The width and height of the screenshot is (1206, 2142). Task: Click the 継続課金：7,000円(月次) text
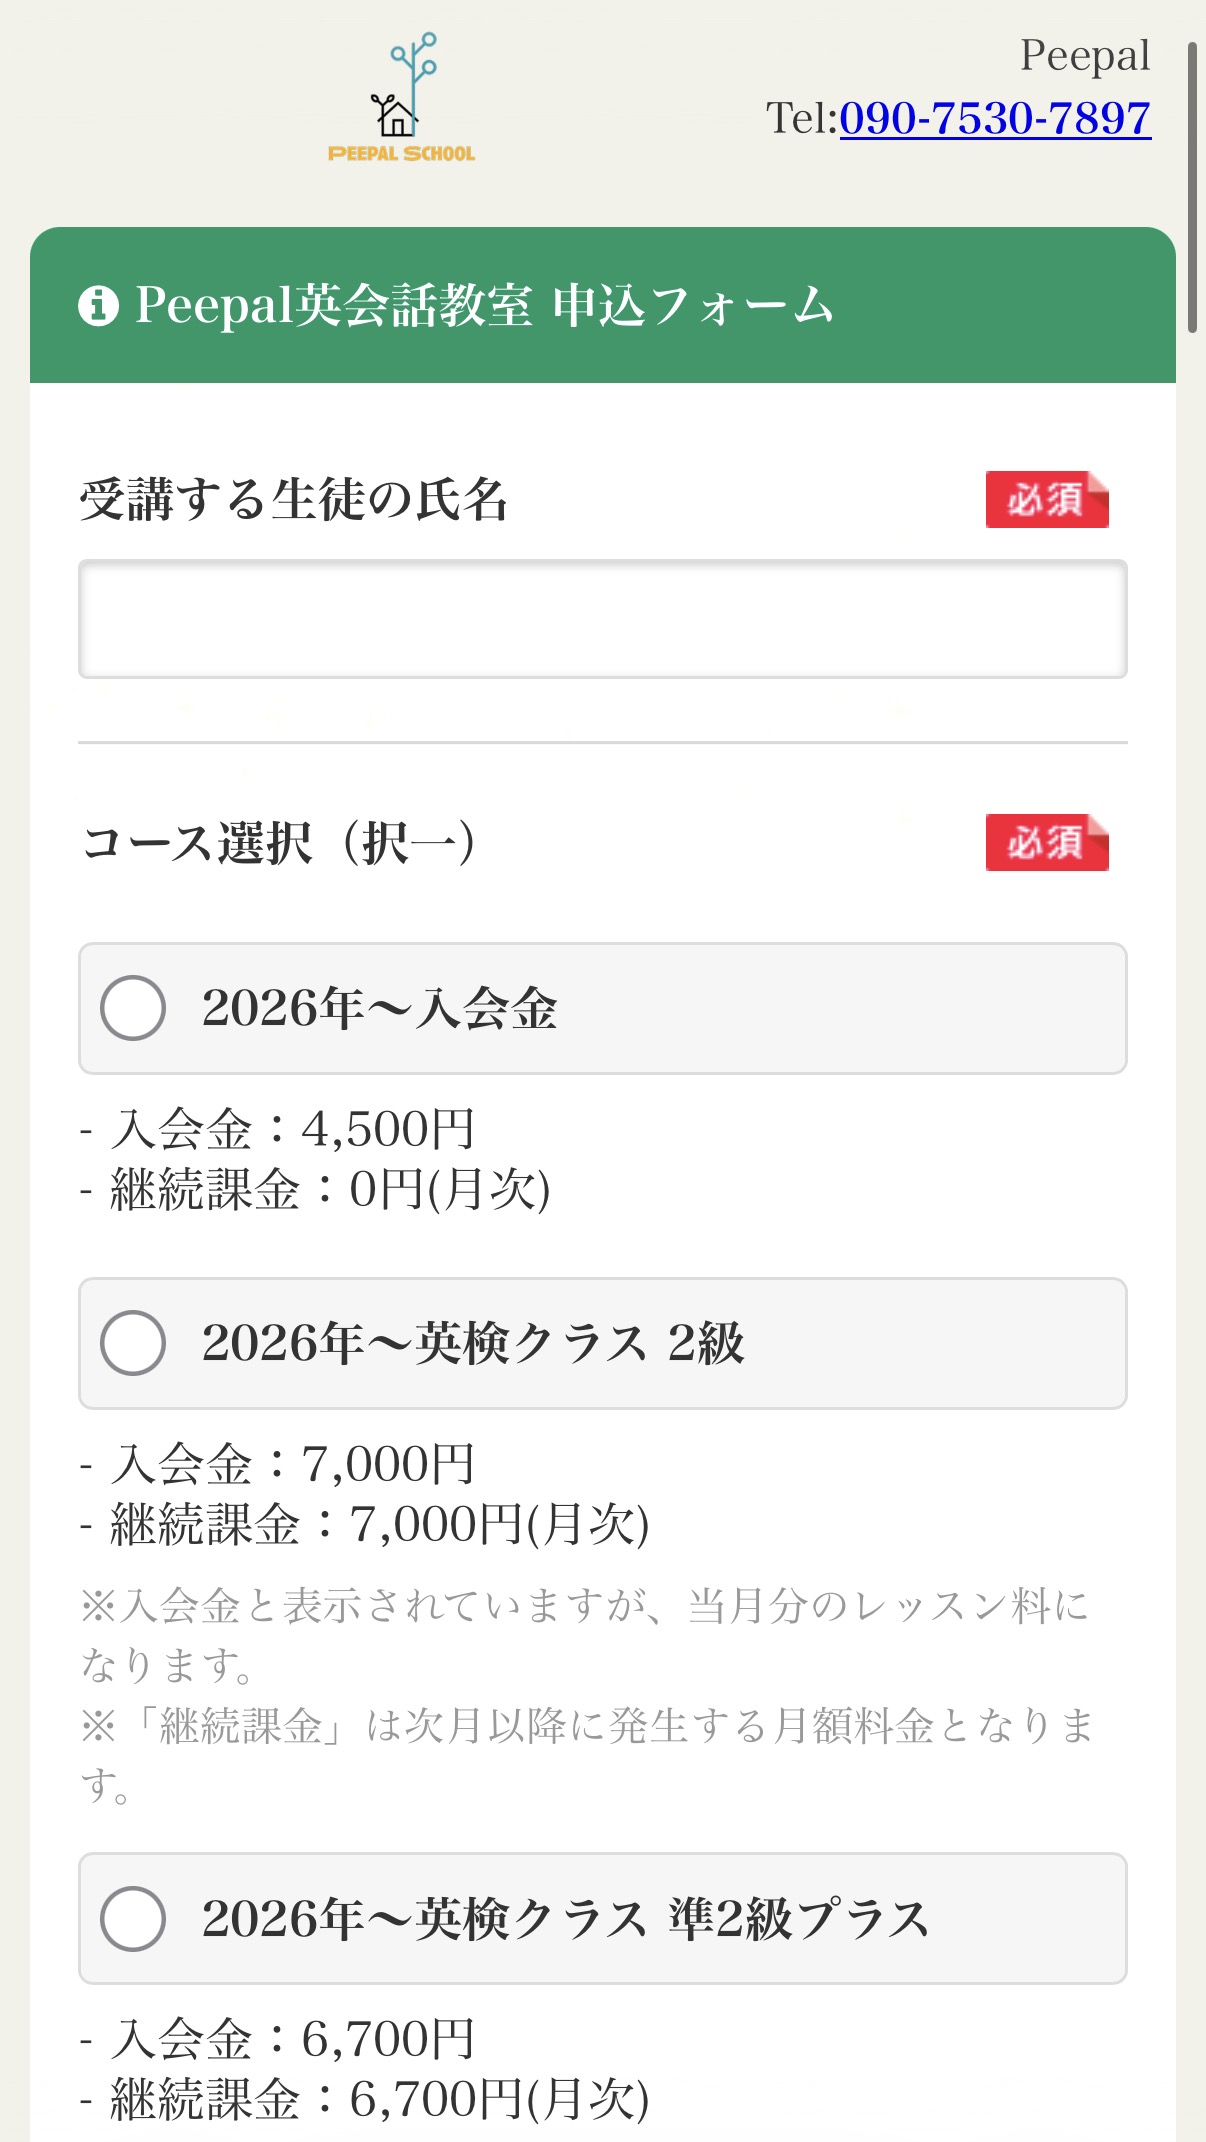pyautogui.click(x=379, y=1524)
